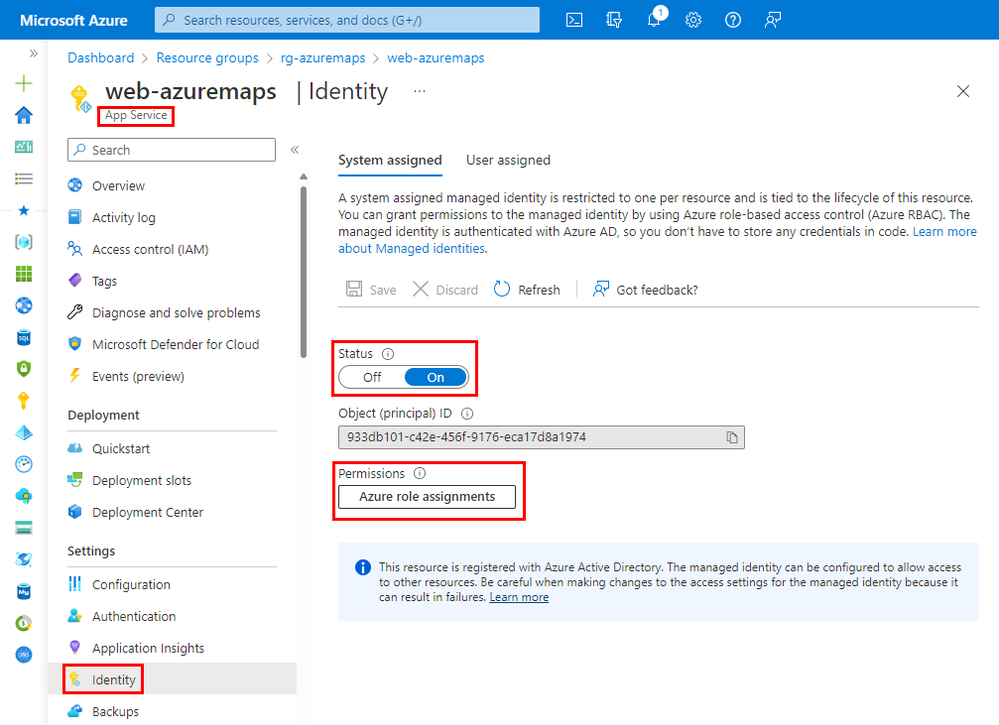
Task: Open the DNS zones sidebar icon
Action: [24, 655]
